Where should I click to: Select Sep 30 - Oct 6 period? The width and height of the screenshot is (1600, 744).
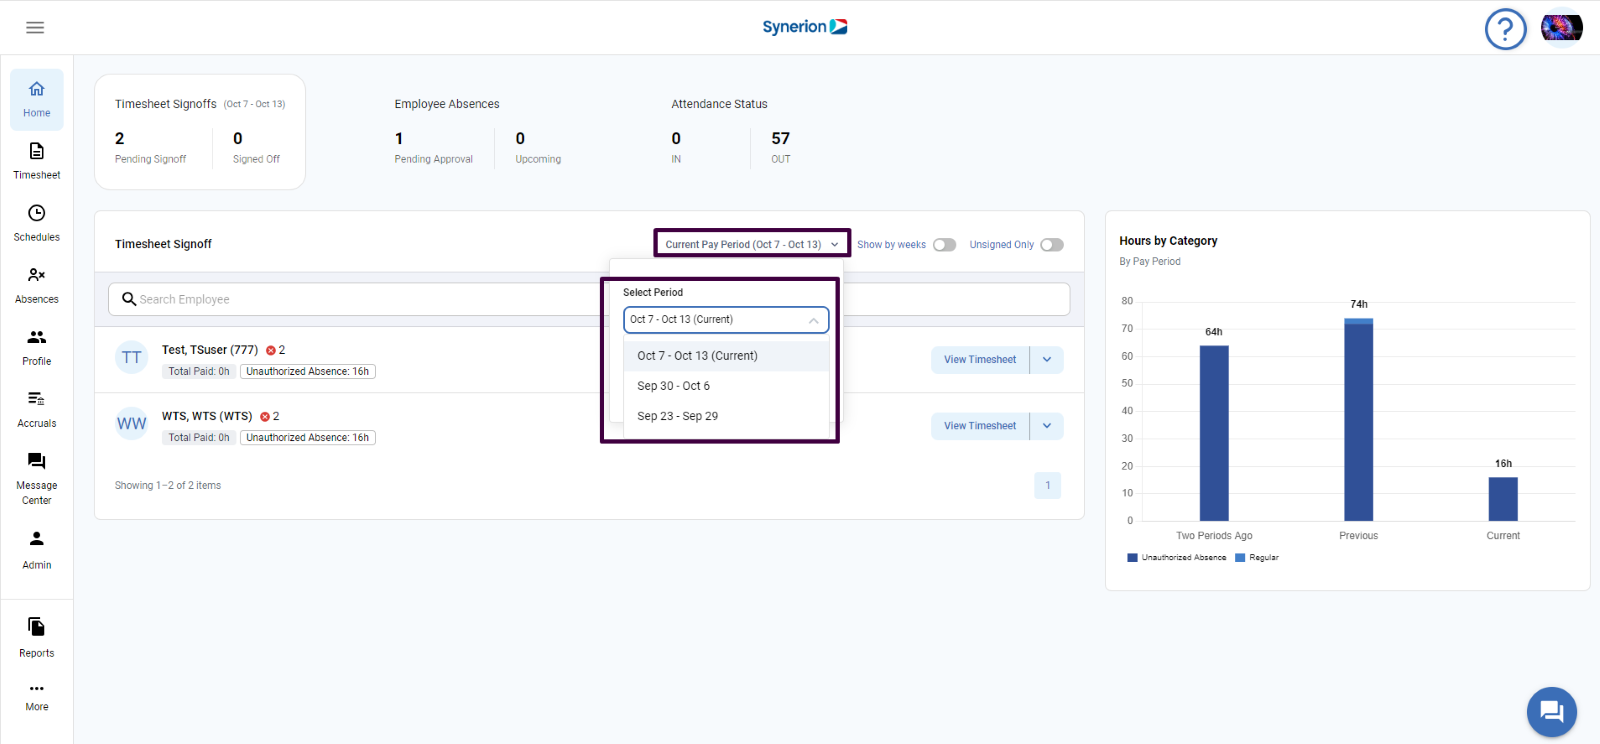(726, 386)
